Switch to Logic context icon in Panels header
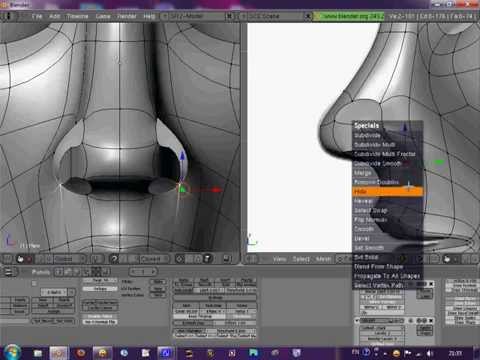Image resolution: width=480 pixels, height=360 pixels. click(59, 272)
